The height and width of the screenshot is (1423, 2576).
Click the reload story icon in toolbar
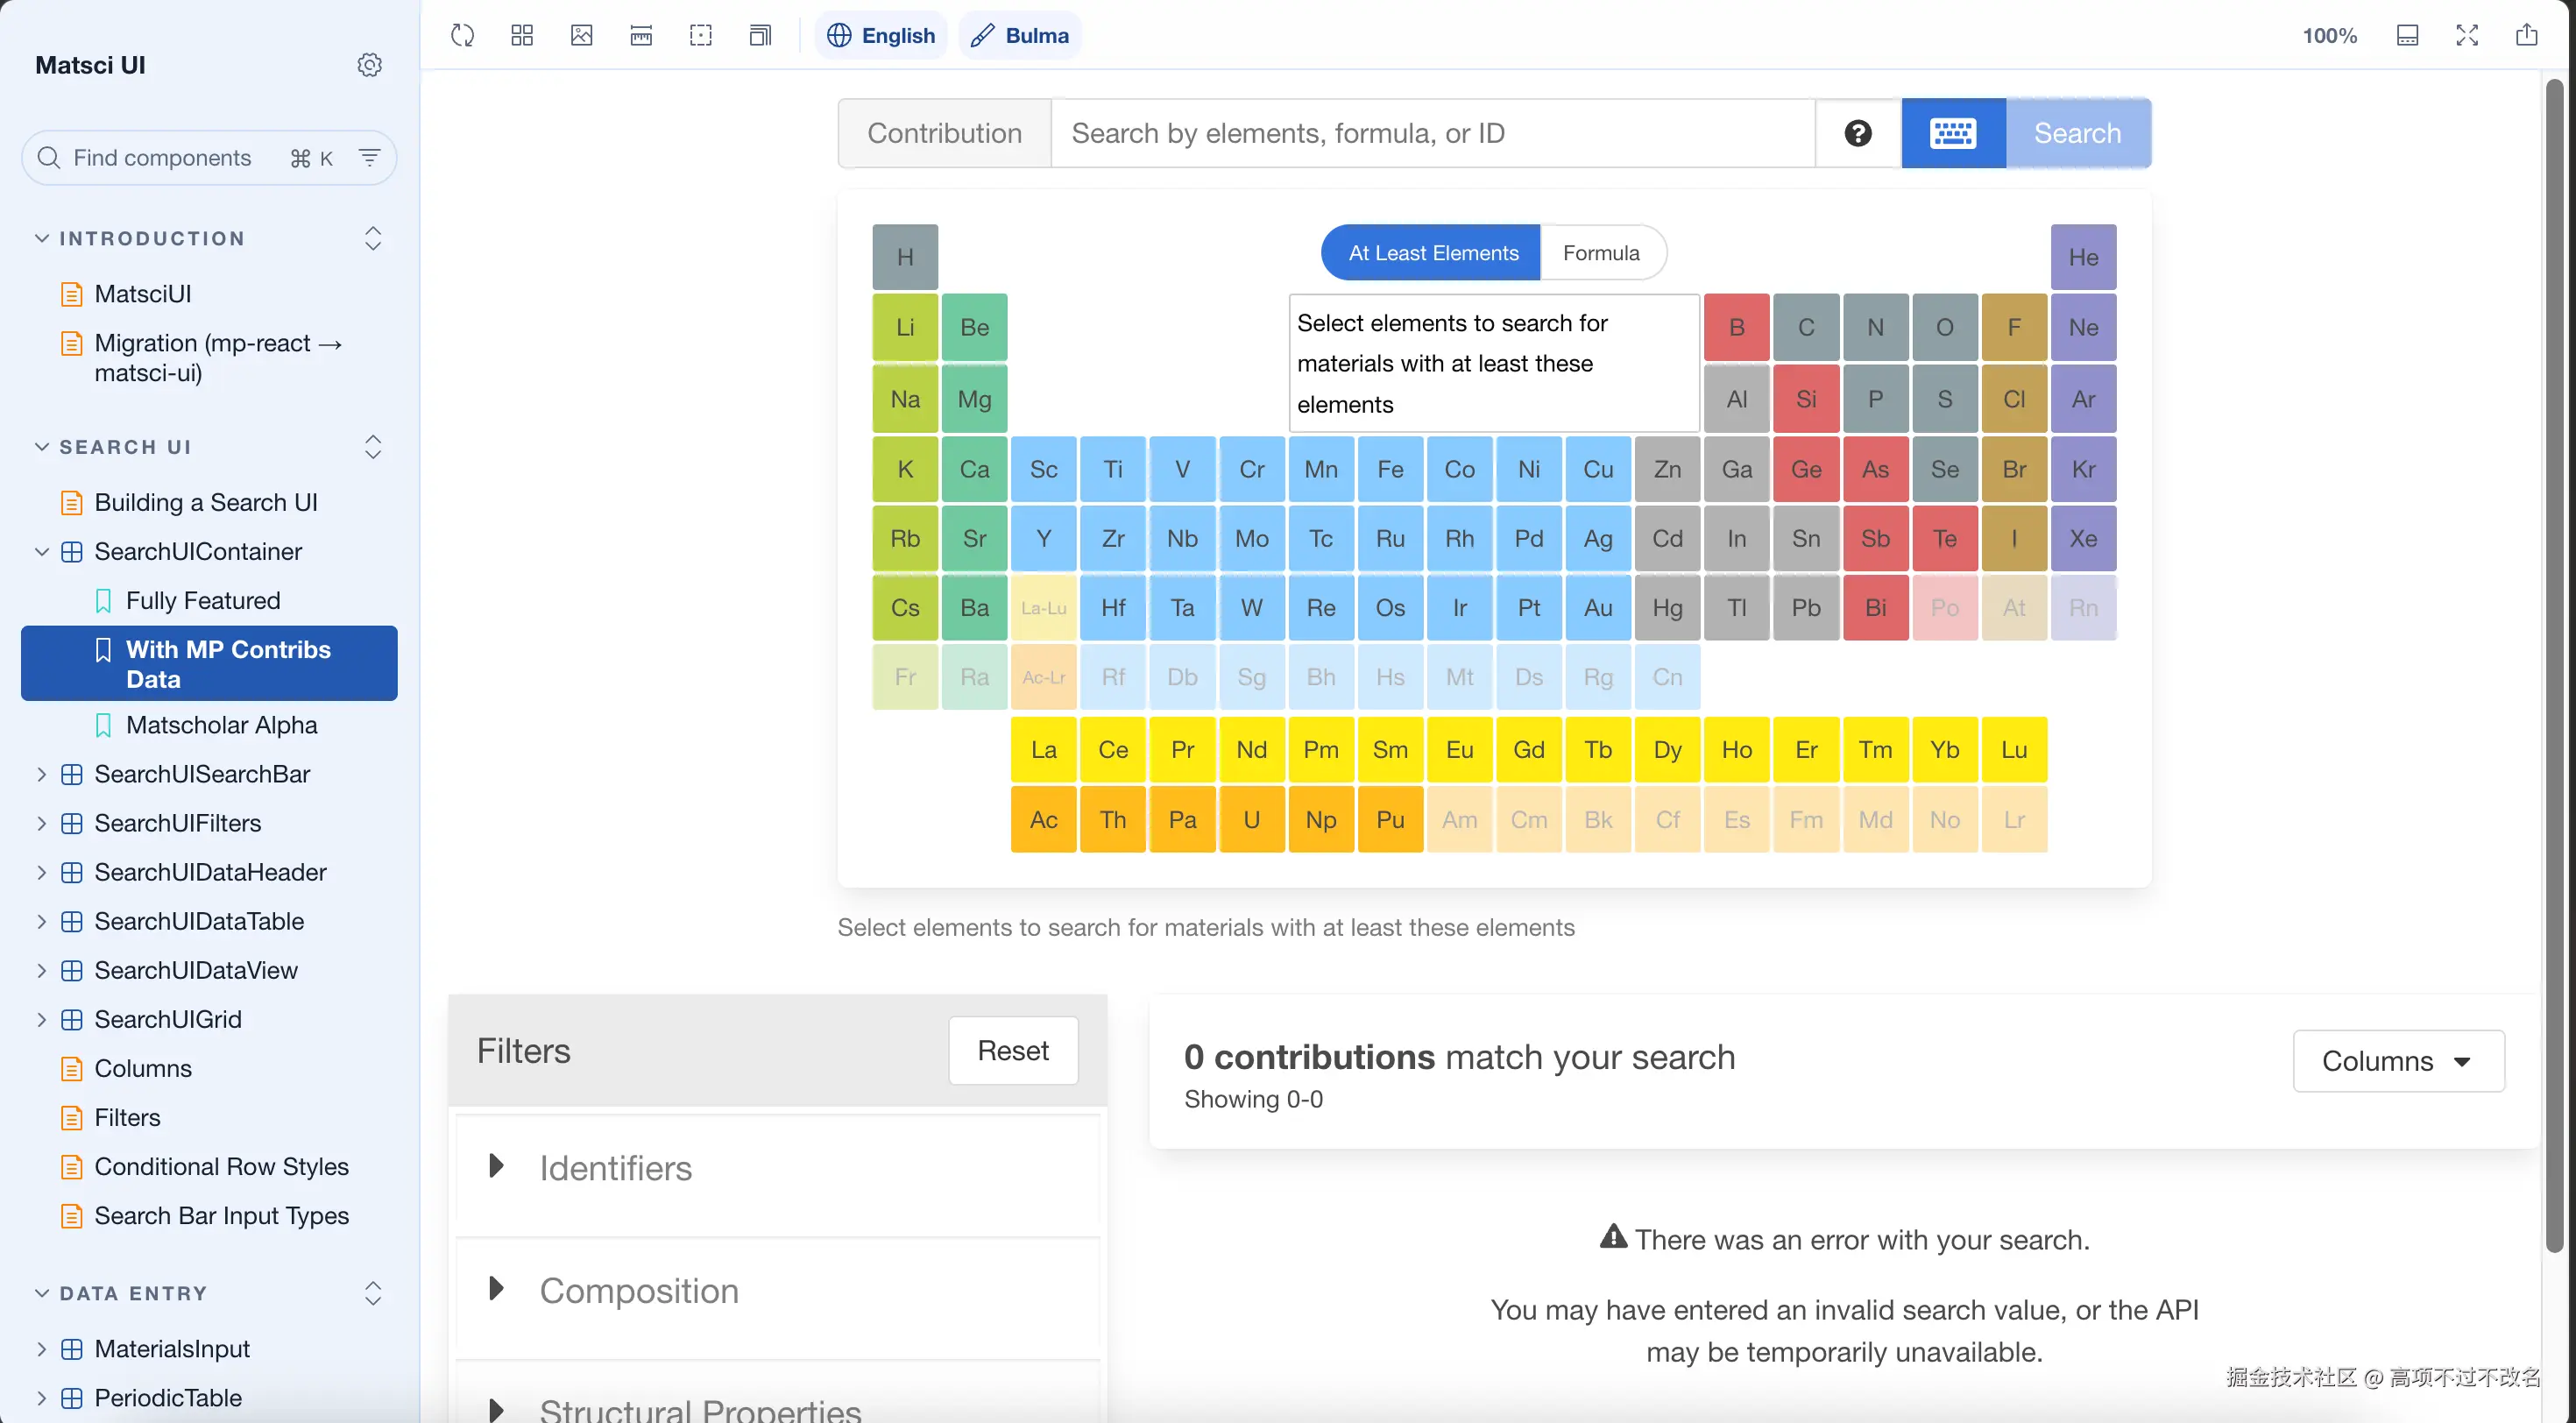pos(462,35)
